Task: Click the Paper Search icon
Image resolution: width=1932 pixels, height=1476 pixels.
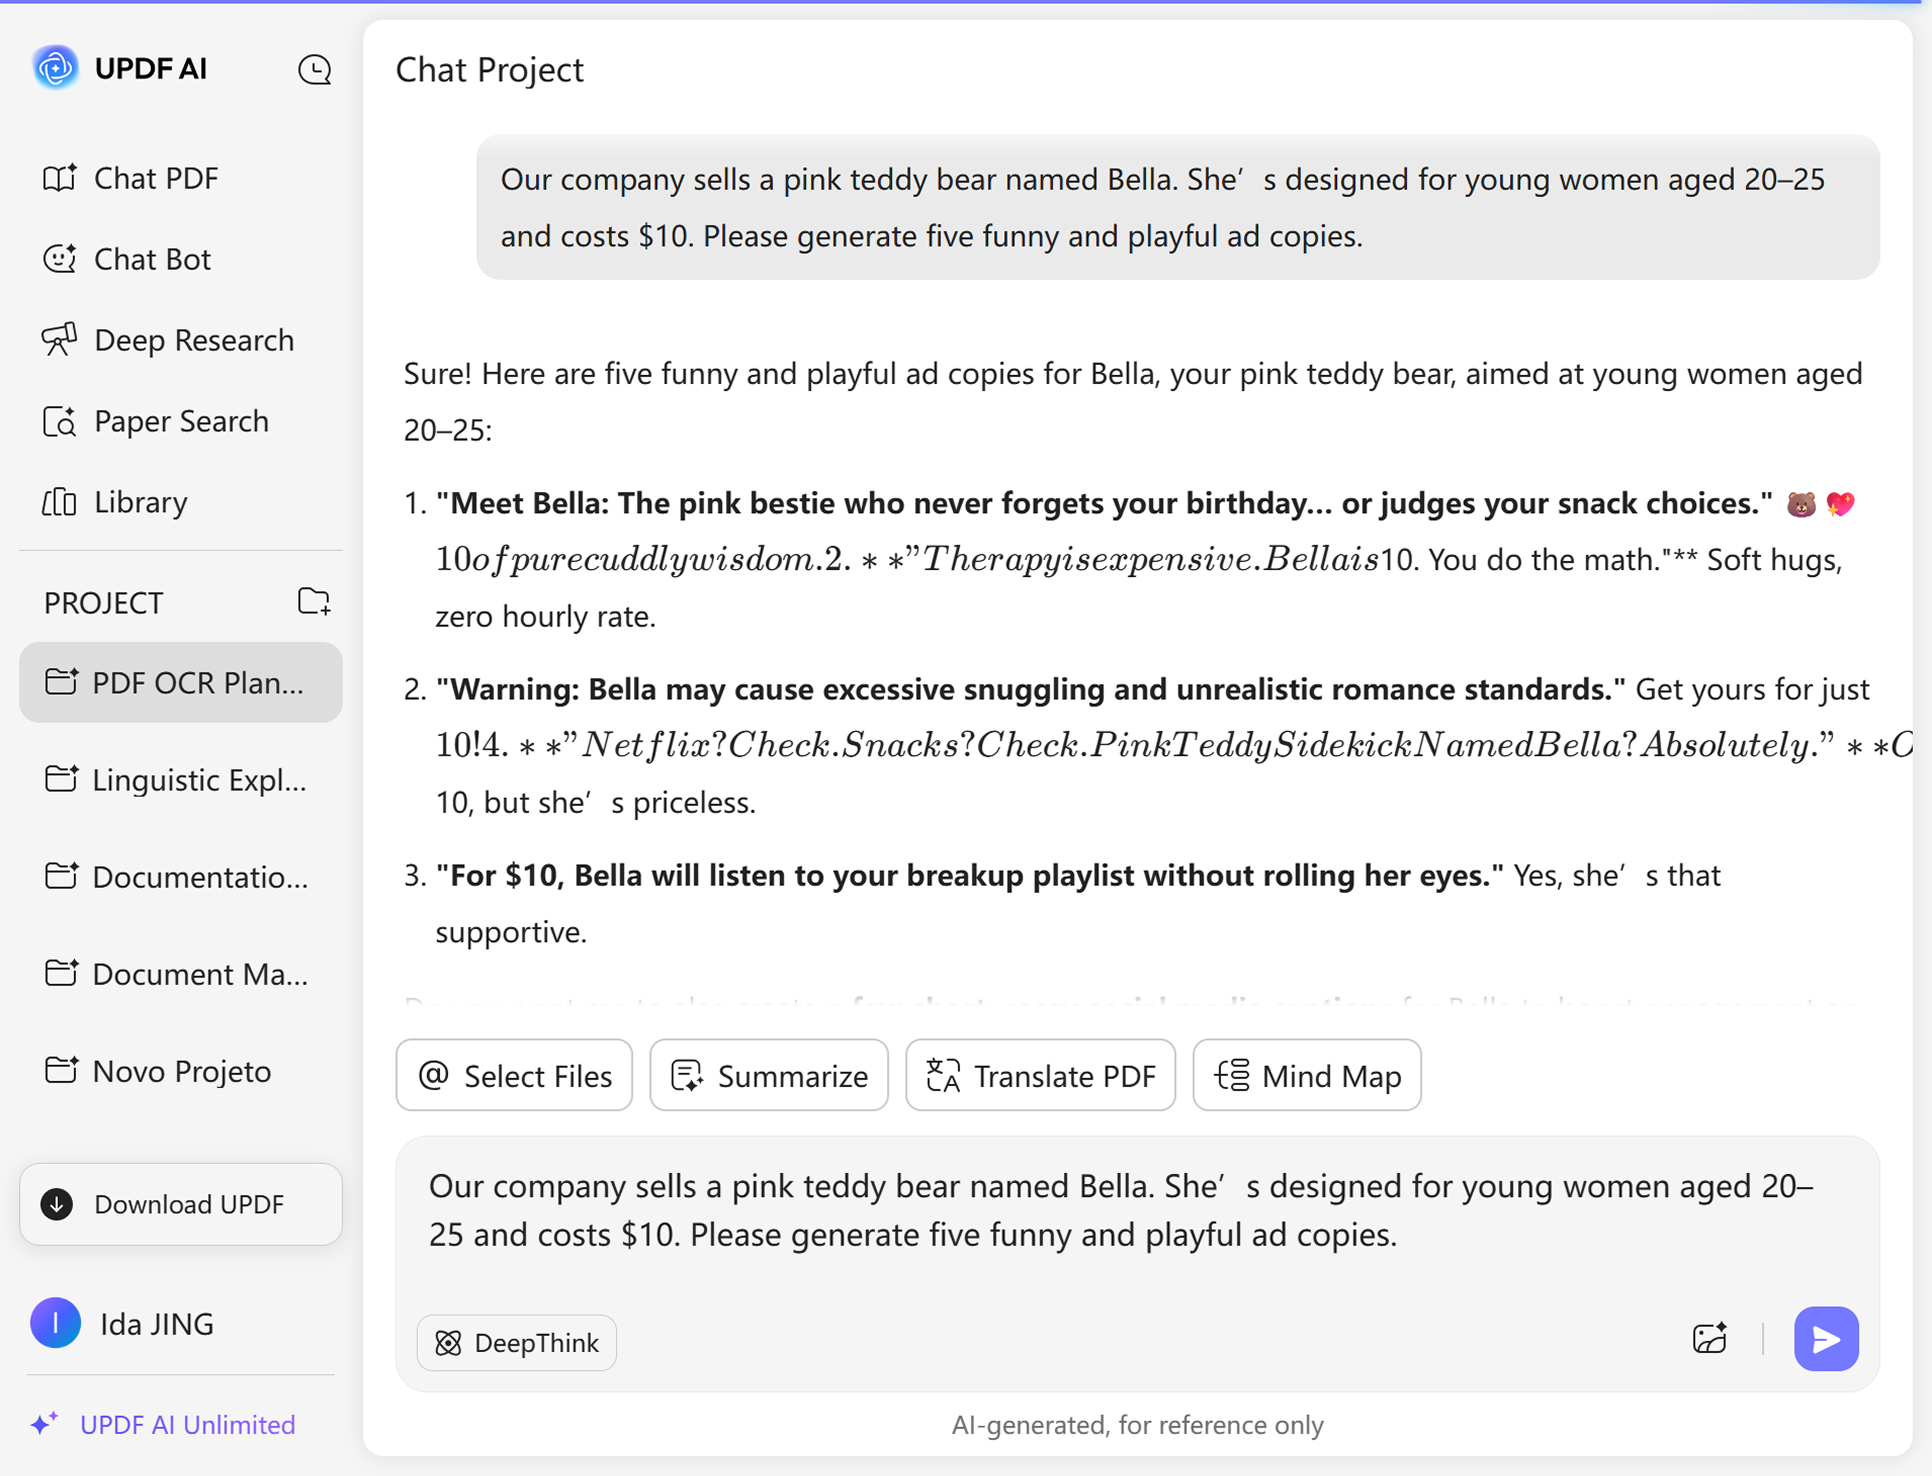Action: [59, 421]
